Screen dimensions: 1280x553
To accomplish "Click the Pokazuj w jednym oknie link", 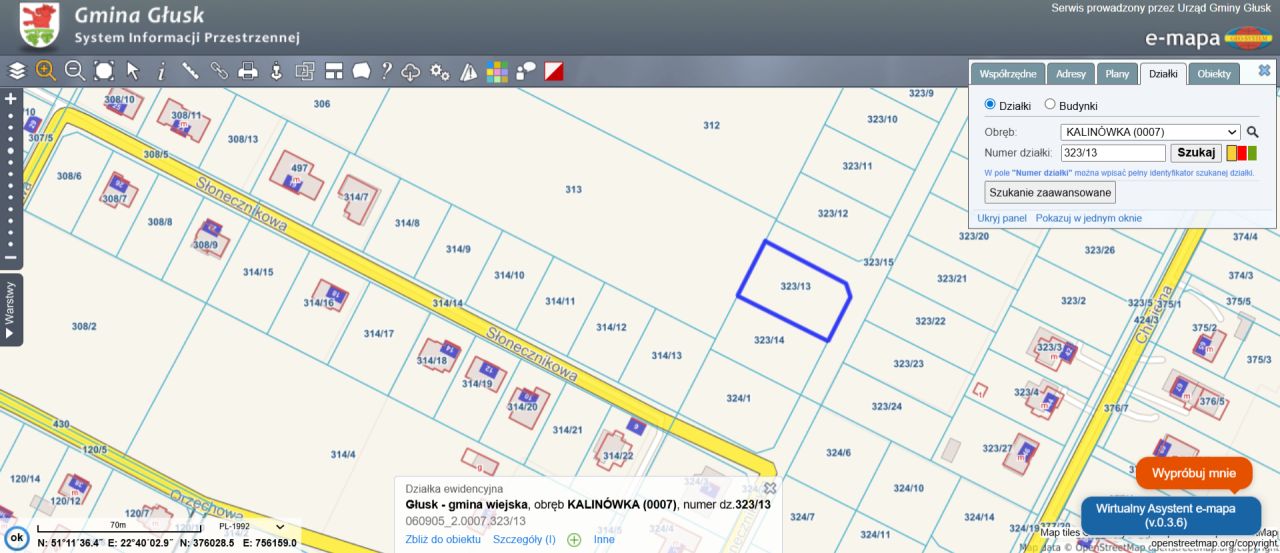I will [1089, 218].
